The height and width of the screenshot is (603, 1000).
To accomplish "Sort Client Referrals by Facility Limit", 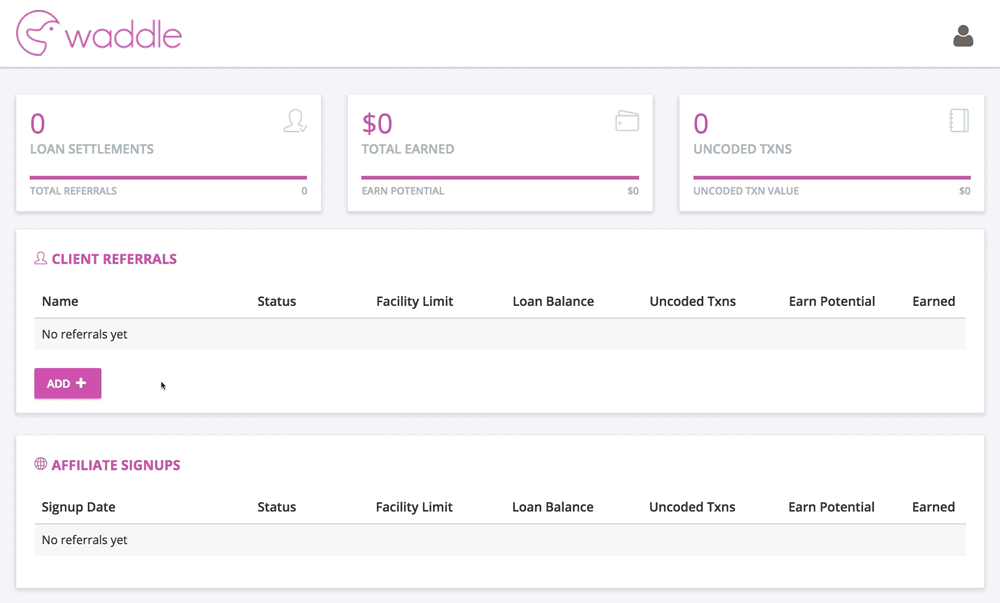I will [x=415, y=302].
